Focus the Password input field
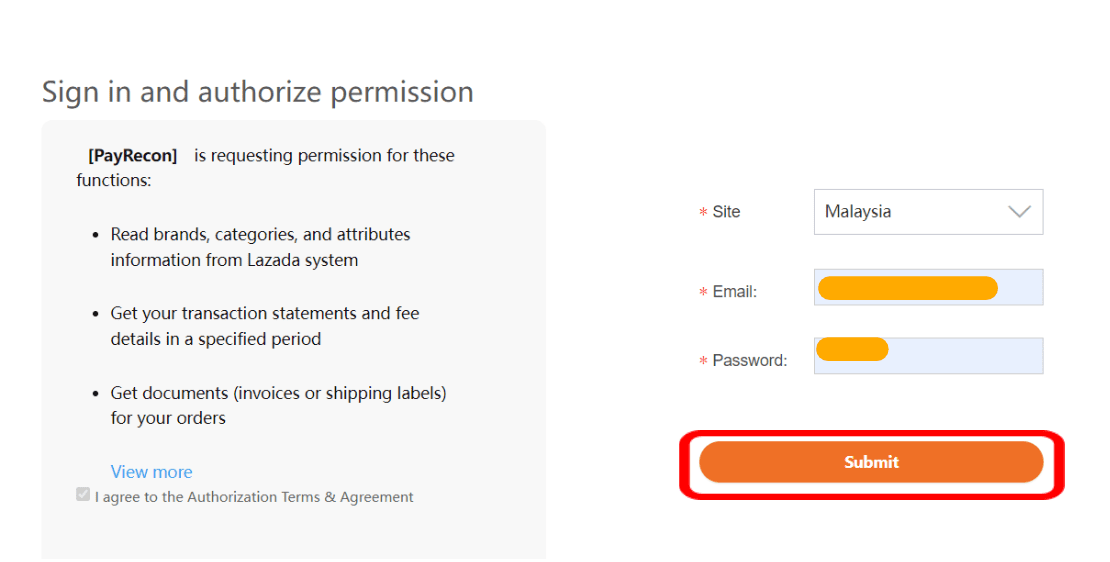The width and height of the screenshot is (1110, 562). 928,355
